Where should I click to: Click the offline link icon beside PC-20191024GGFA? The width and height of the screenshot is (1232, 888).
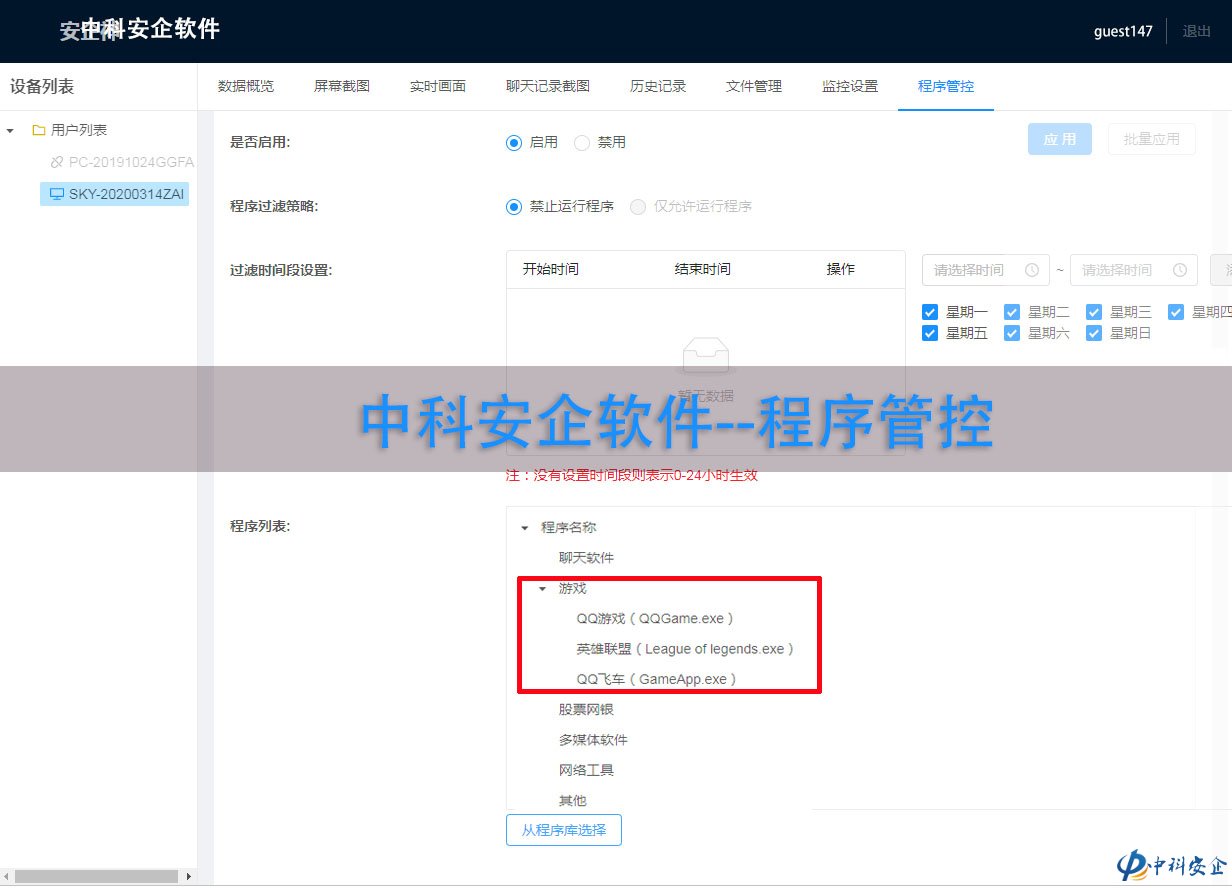[57, 162]
